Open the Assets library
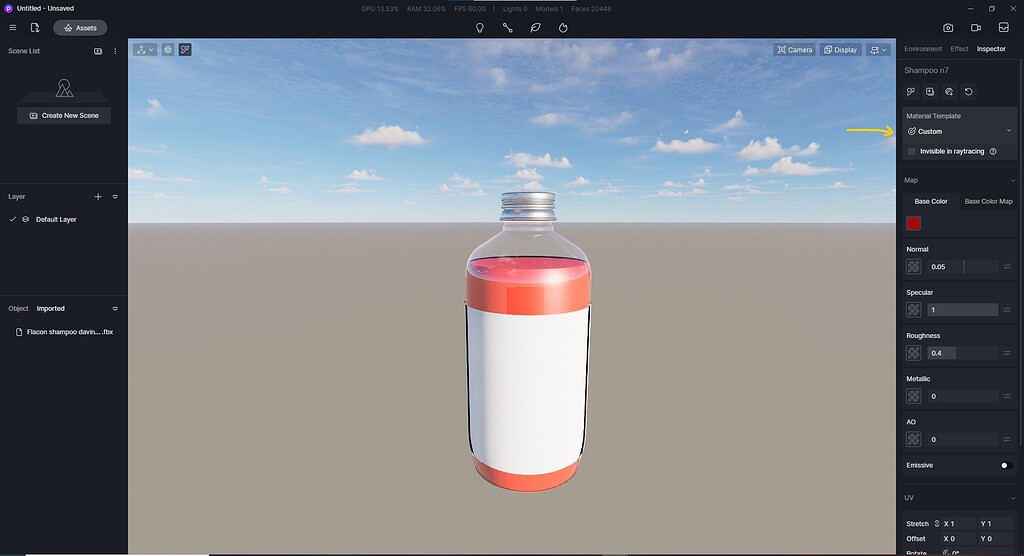 pyautogui.click(x=80, y=27)
